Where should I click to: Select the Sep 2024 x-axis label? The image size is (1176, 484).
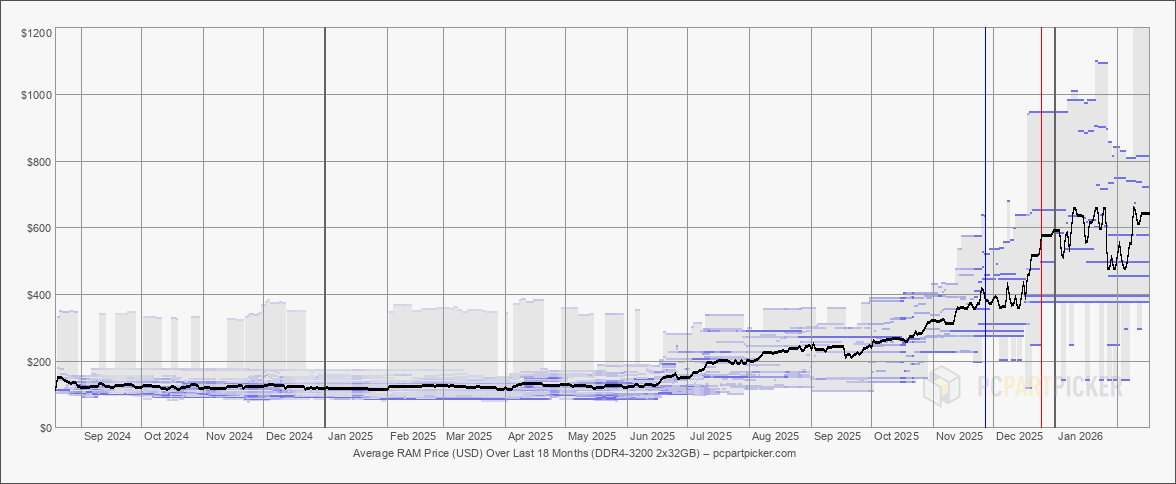(107, 436)
